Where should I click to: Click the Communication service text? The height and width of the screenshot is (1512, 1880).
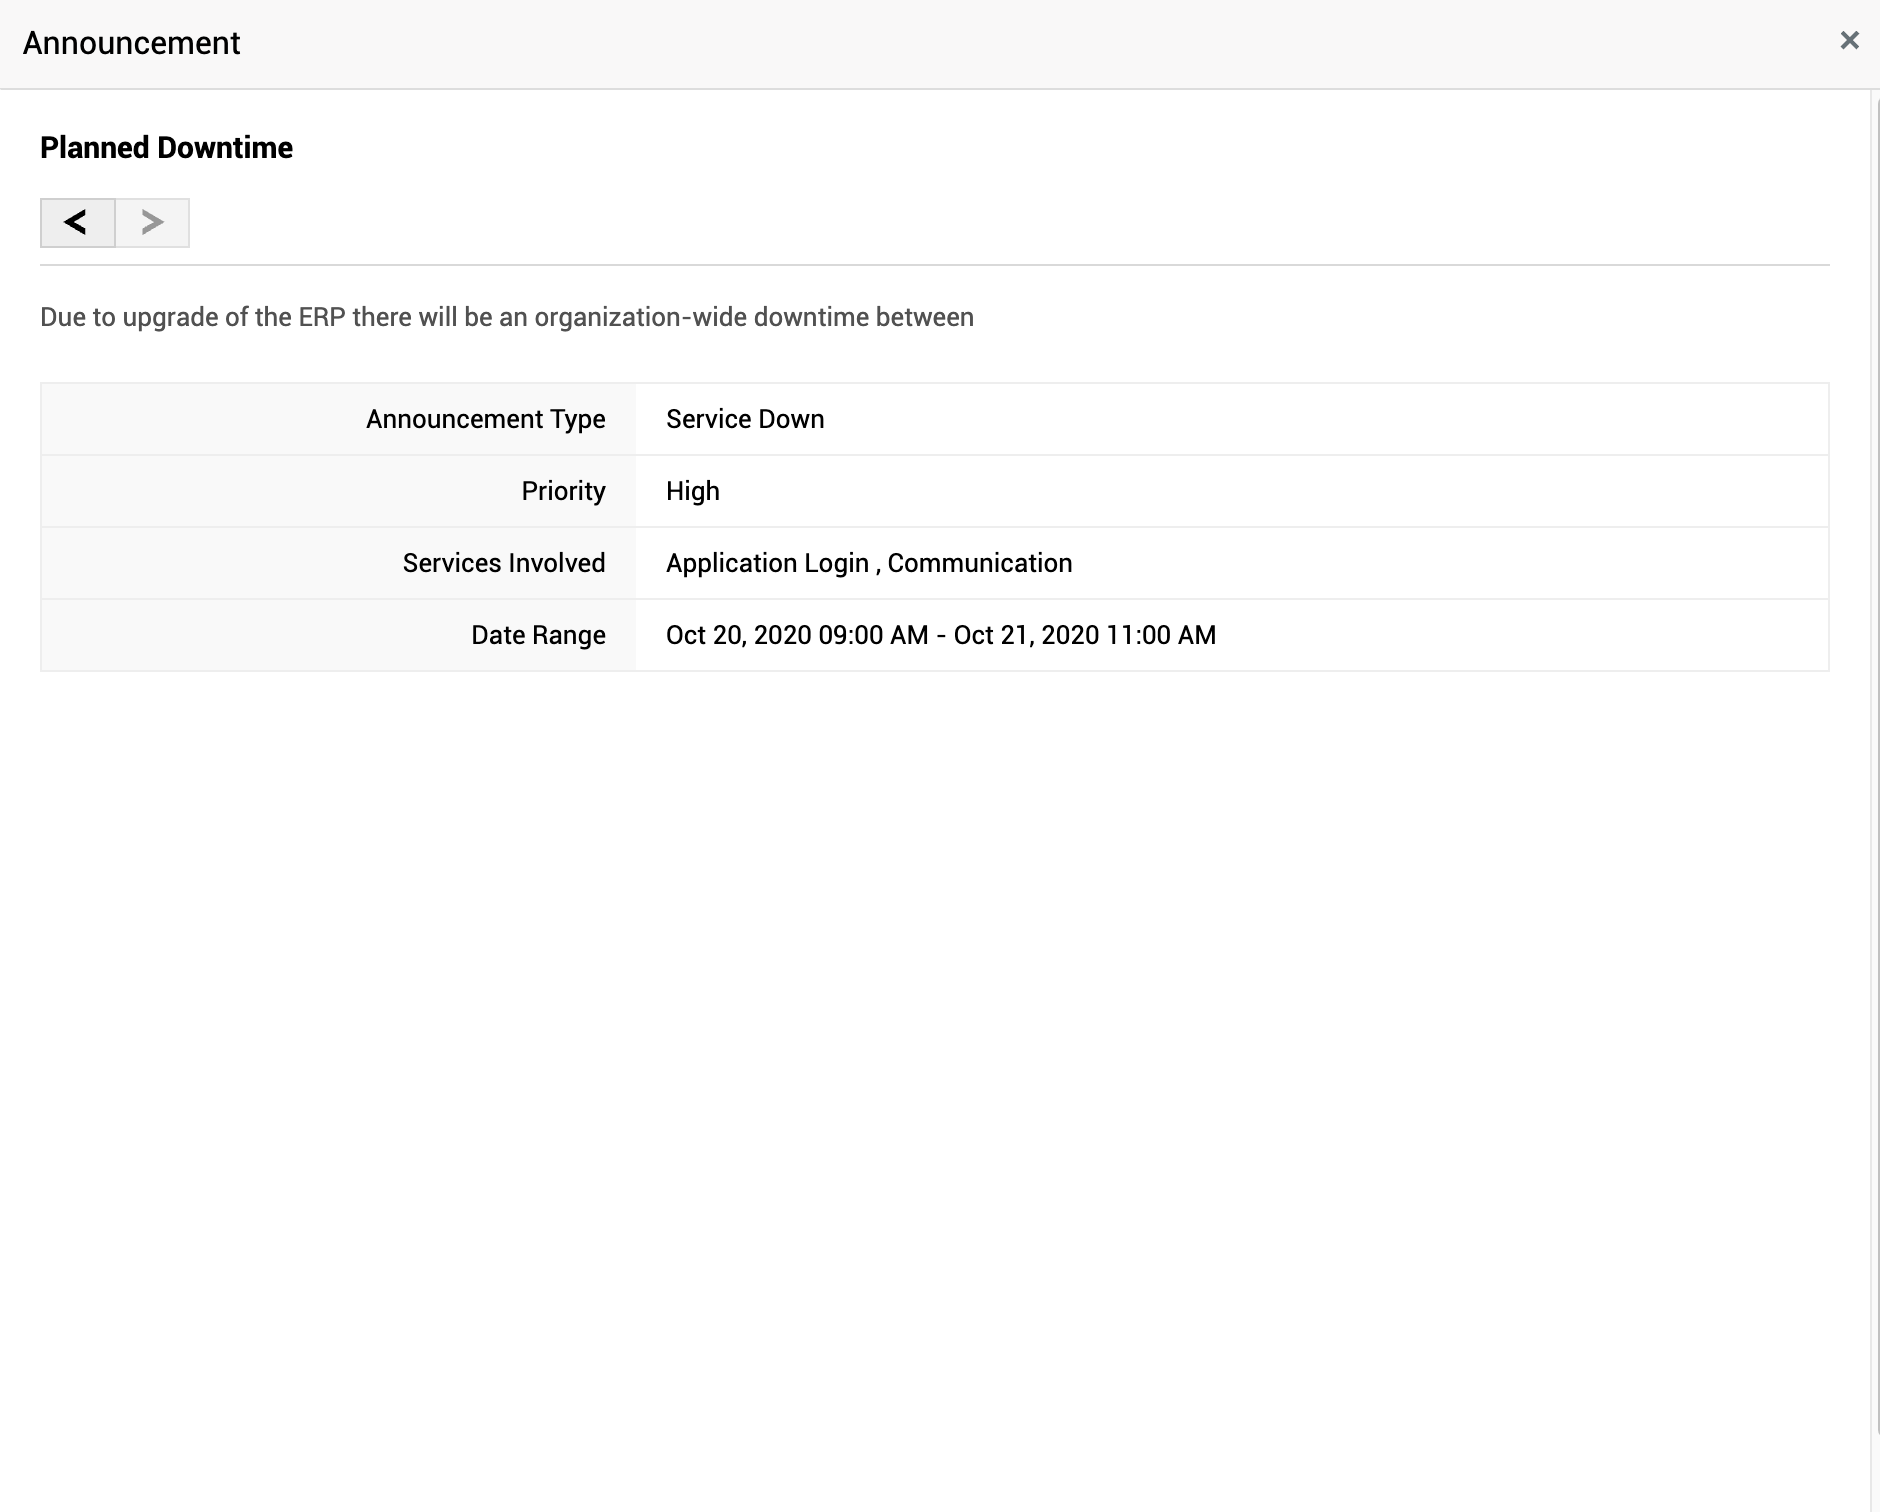980,563
